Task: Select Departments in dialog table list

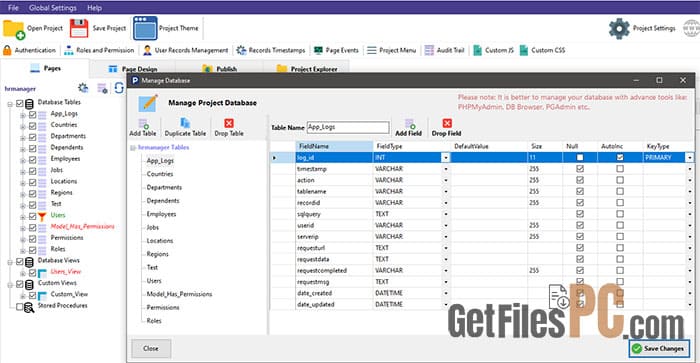Action: coord(164,188)
